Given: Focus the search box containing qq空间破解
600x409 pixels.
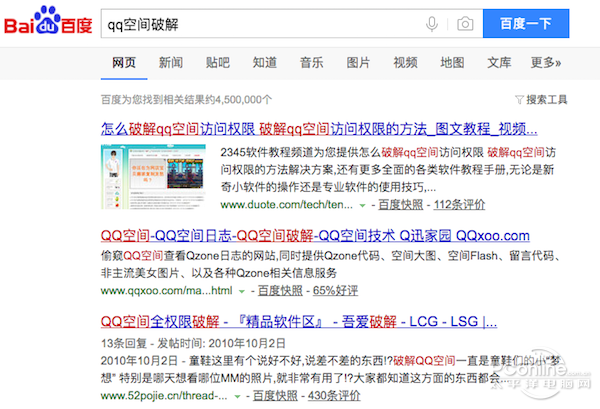Looking at the screenshot, I should [260, 23].
